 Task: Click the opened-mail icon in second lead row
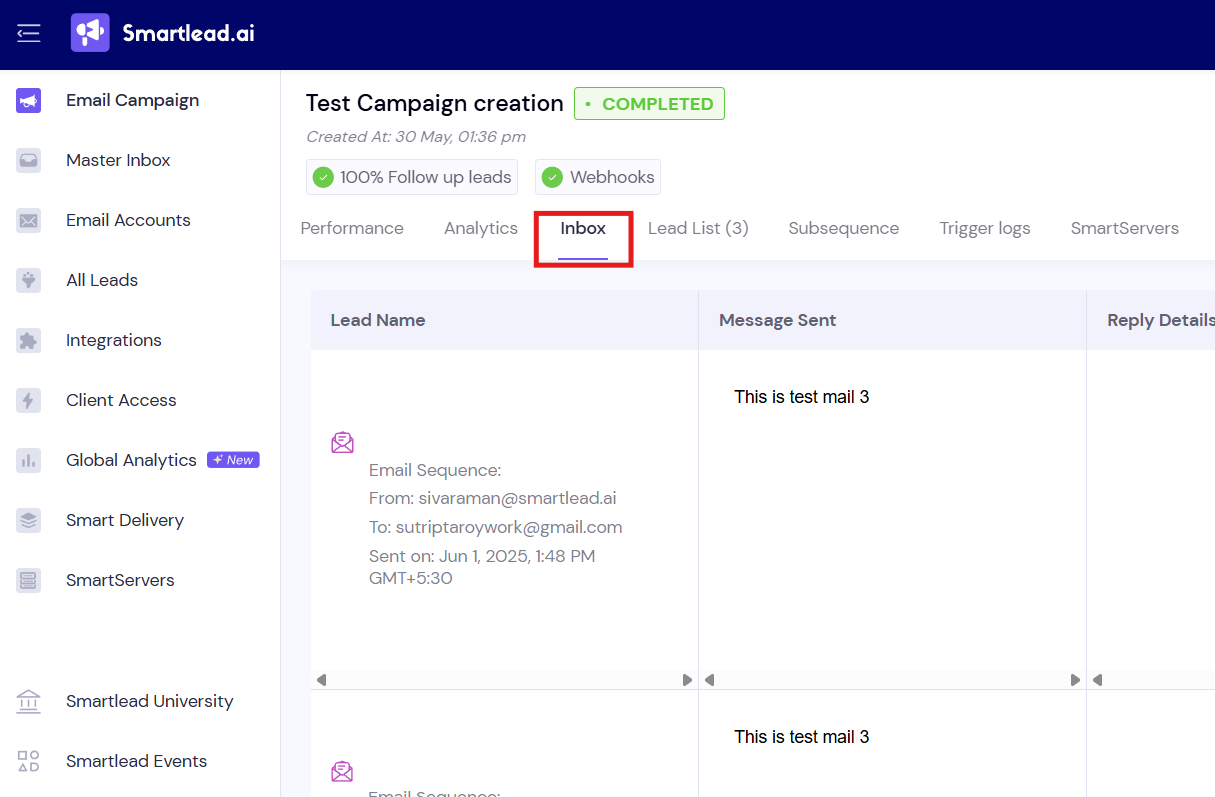pyautogui.click(x=342, y=771)
